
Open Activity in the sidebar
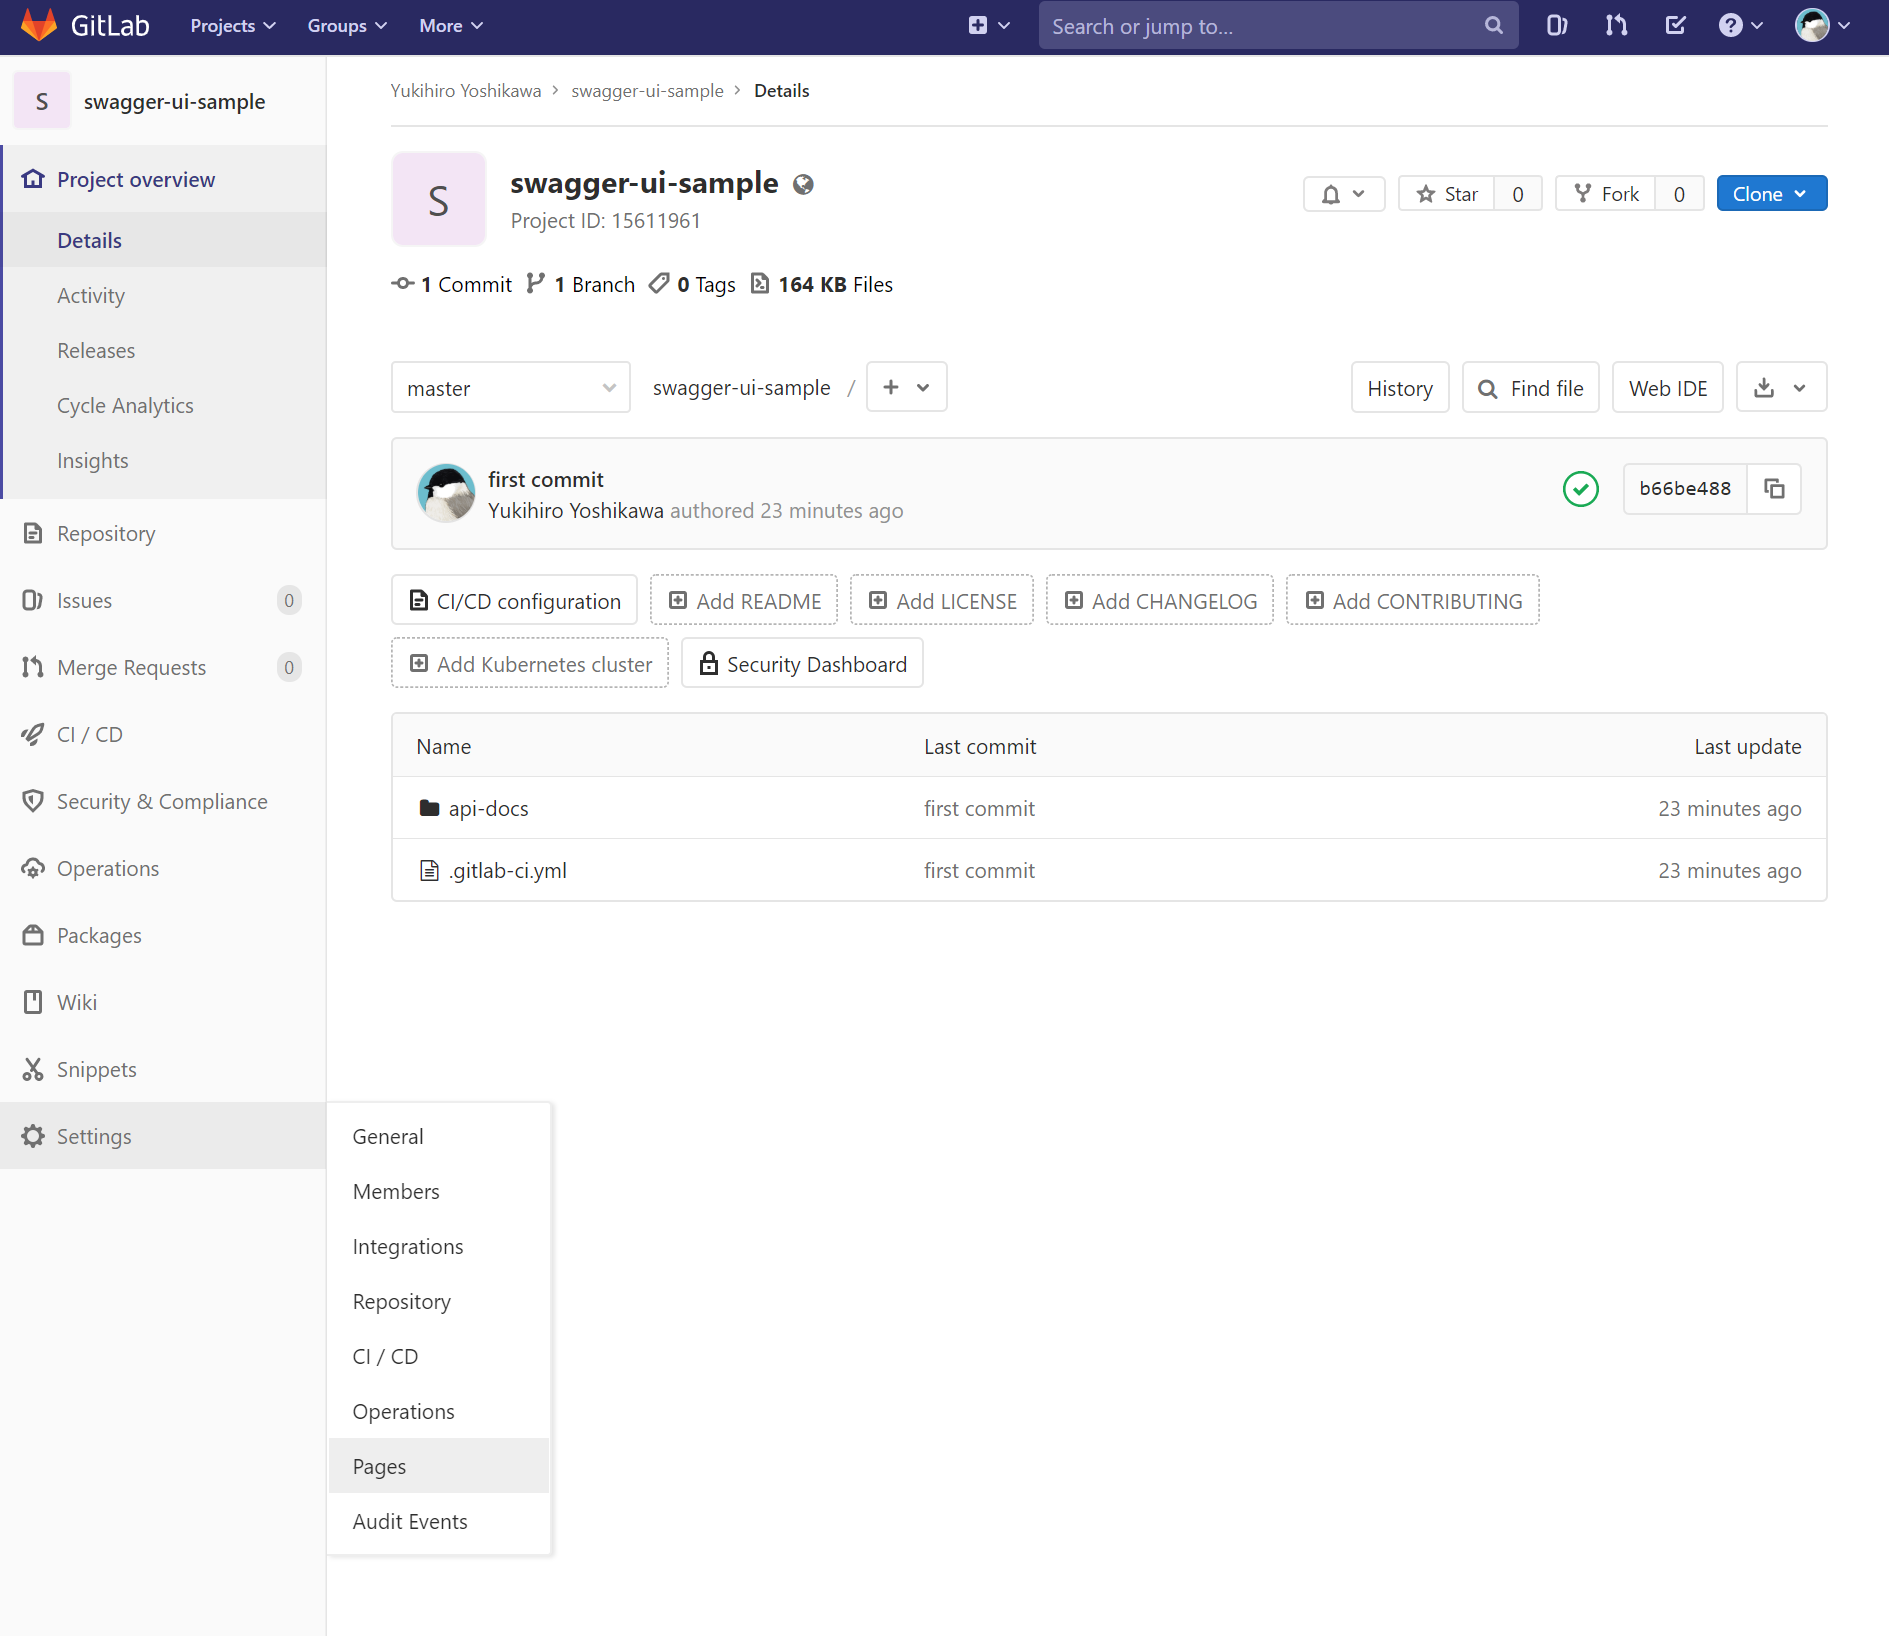click(91, 295)
